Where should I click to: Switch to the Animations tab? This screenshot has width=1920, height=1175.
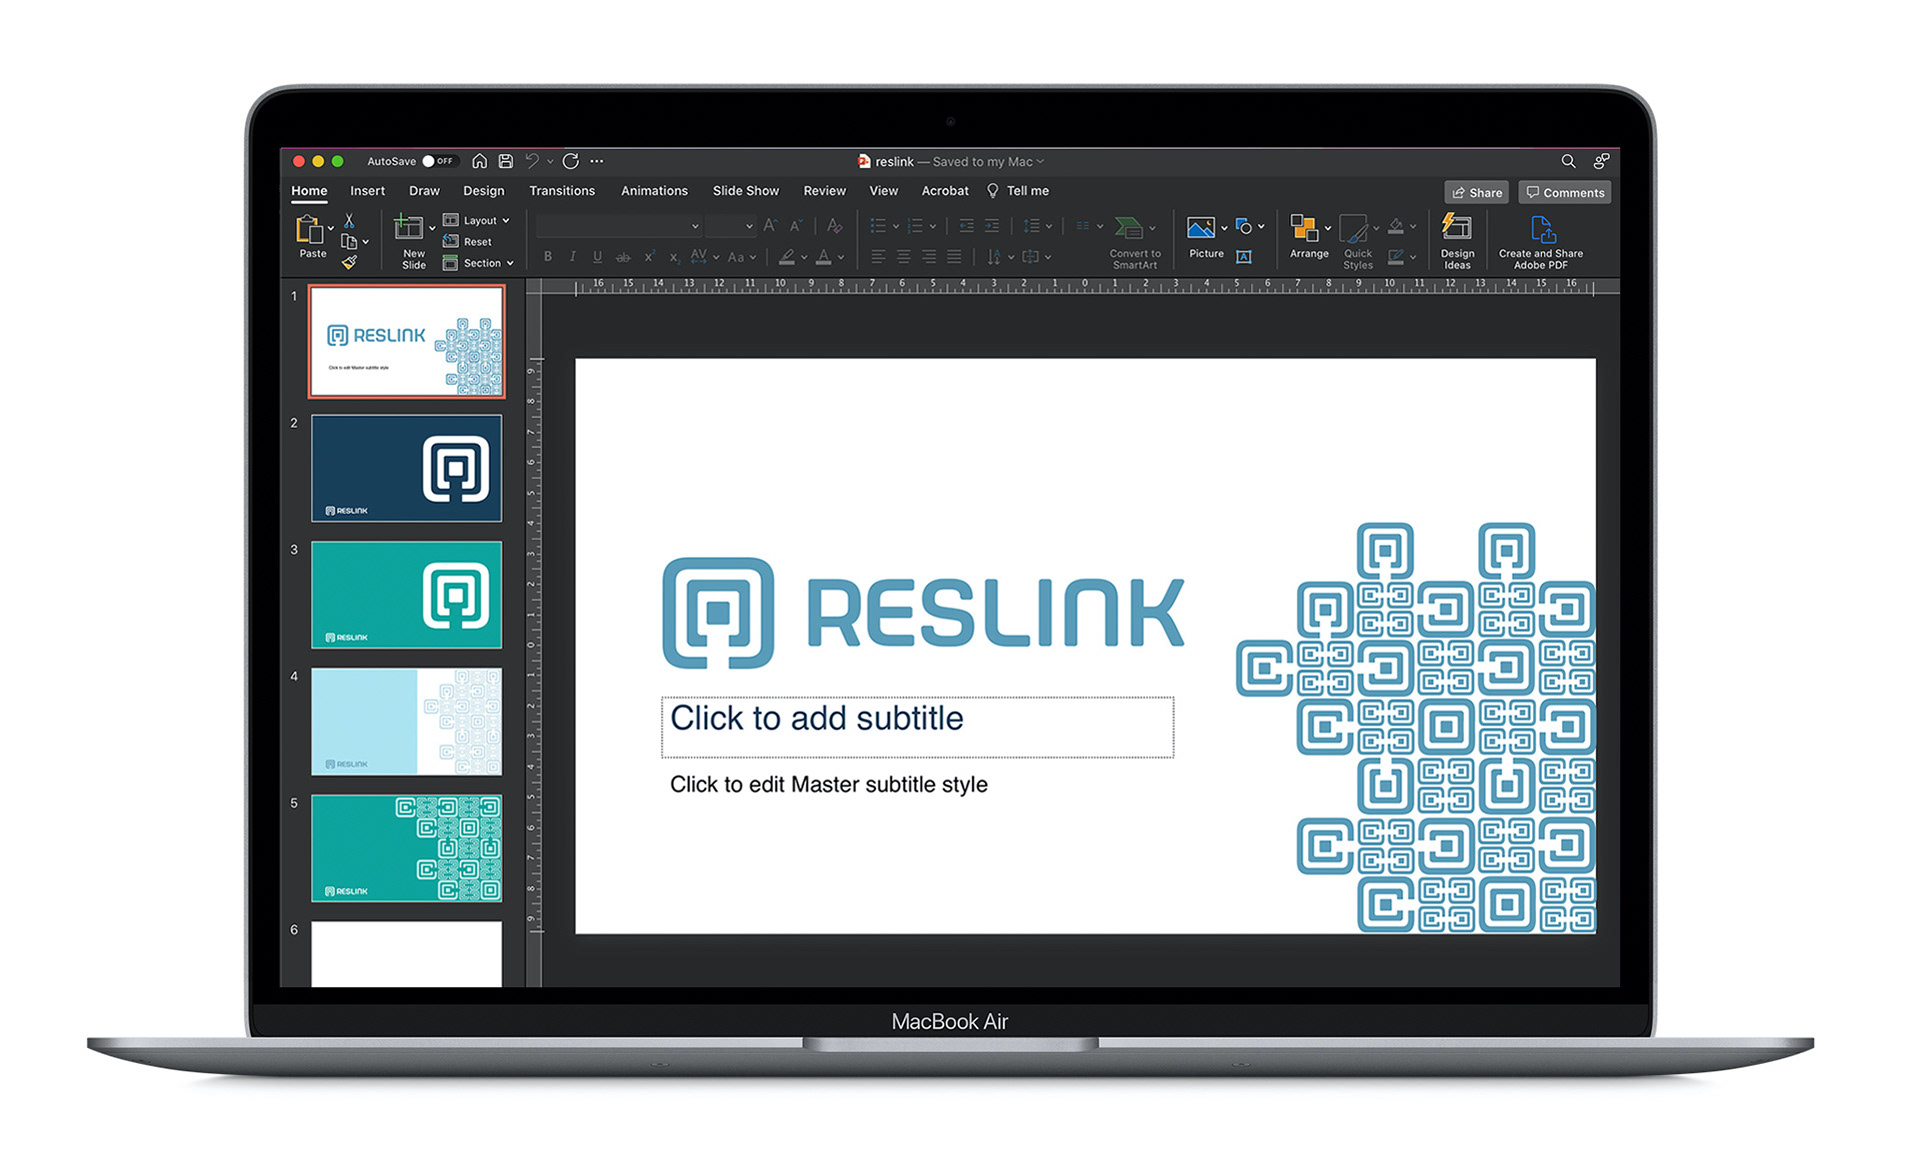[654, 191]
